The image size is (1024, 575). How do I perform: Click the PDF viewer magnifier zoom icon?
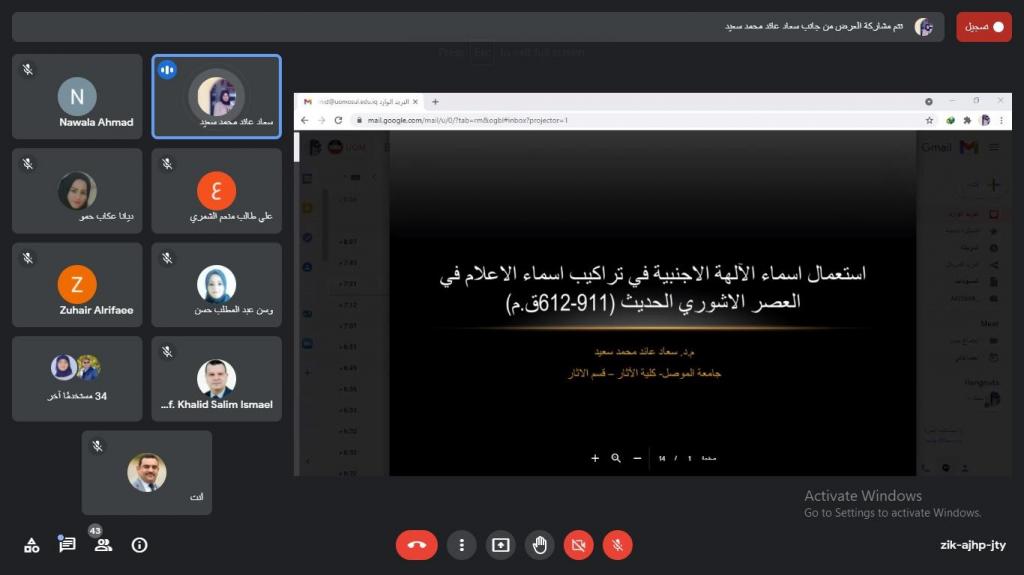click(x=616, y=458)
